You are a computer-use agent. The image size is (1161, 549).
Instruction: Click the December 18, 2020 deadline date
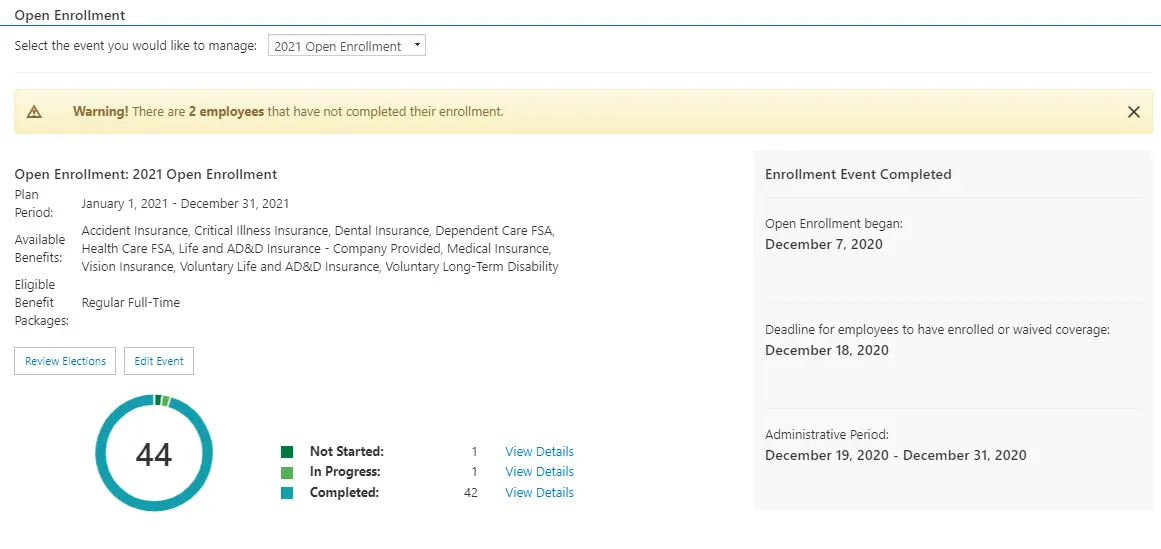coord(826,350)
